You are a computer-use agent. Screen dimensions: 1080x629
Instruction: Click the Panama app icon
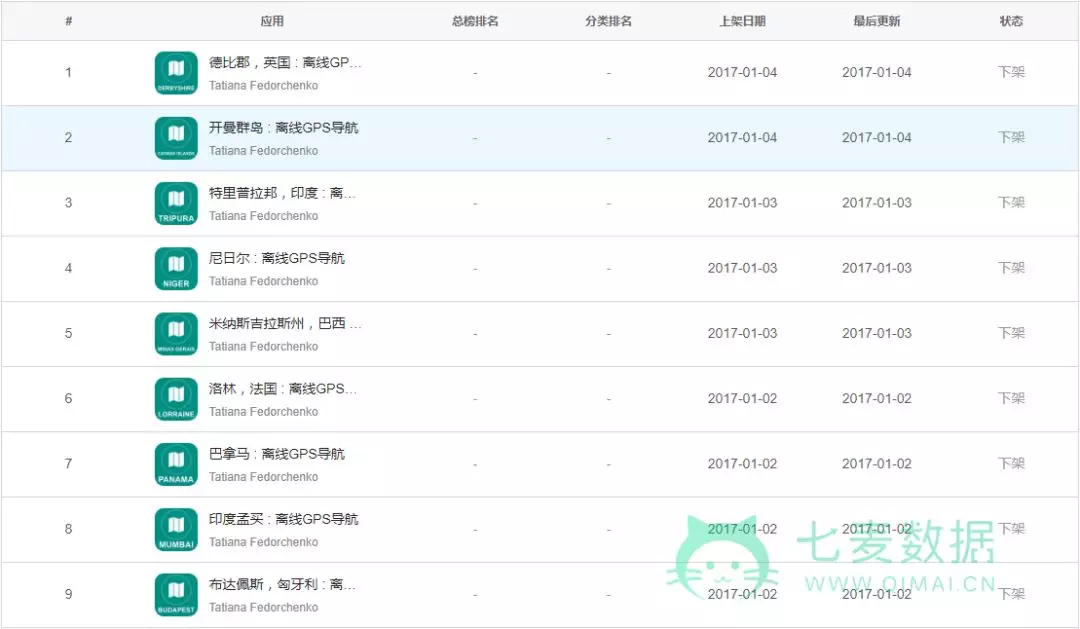coord(176,464)
